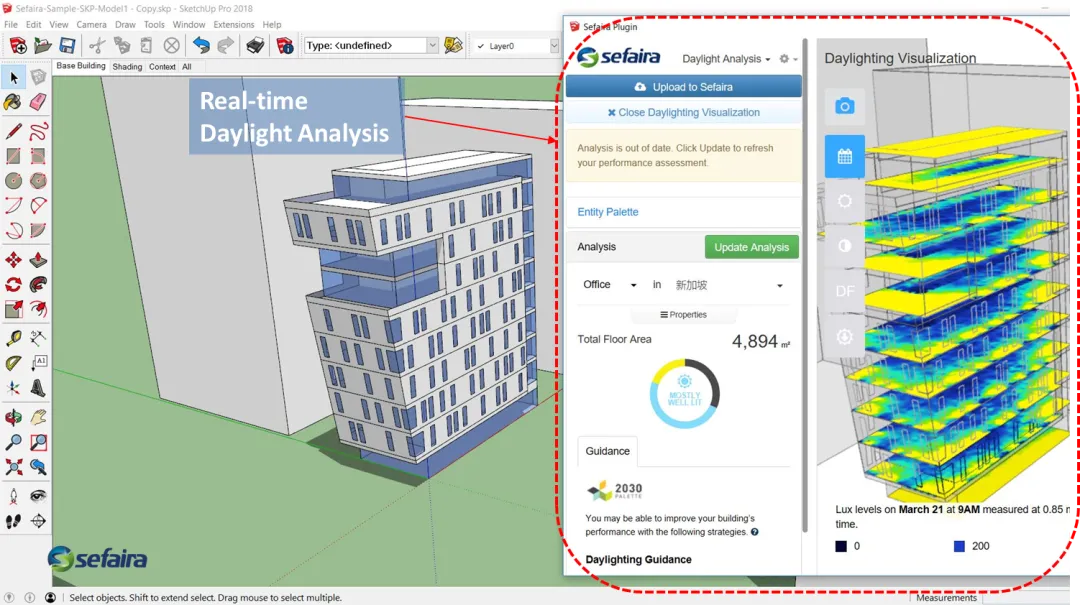Select the Position Camera tool

coord(14,496)
